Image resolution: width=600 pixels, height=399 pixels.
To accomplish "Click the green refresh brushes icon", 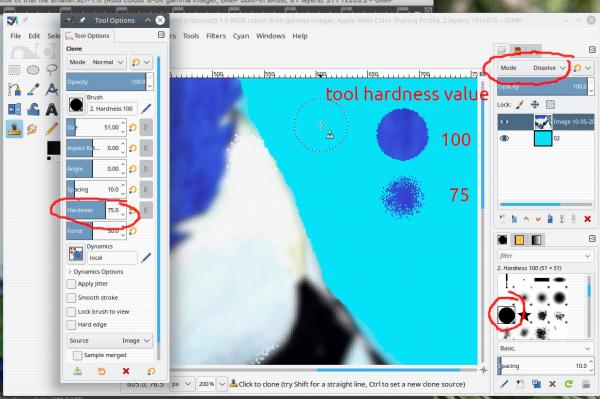I will (x=568, y=384).
